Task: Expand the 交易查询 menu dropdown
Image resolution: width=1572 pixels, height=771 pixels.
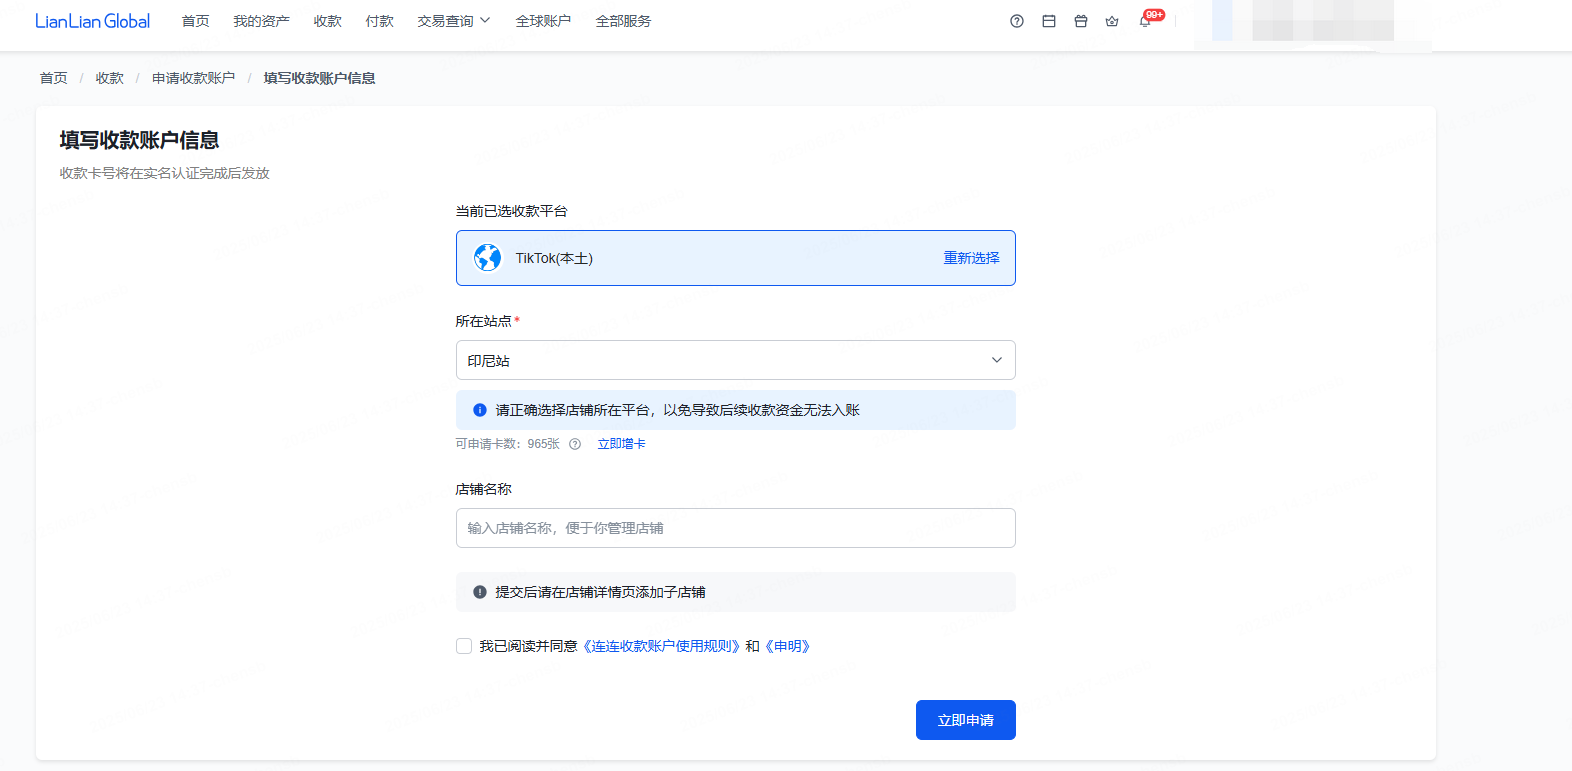Action: coord(454,21)
